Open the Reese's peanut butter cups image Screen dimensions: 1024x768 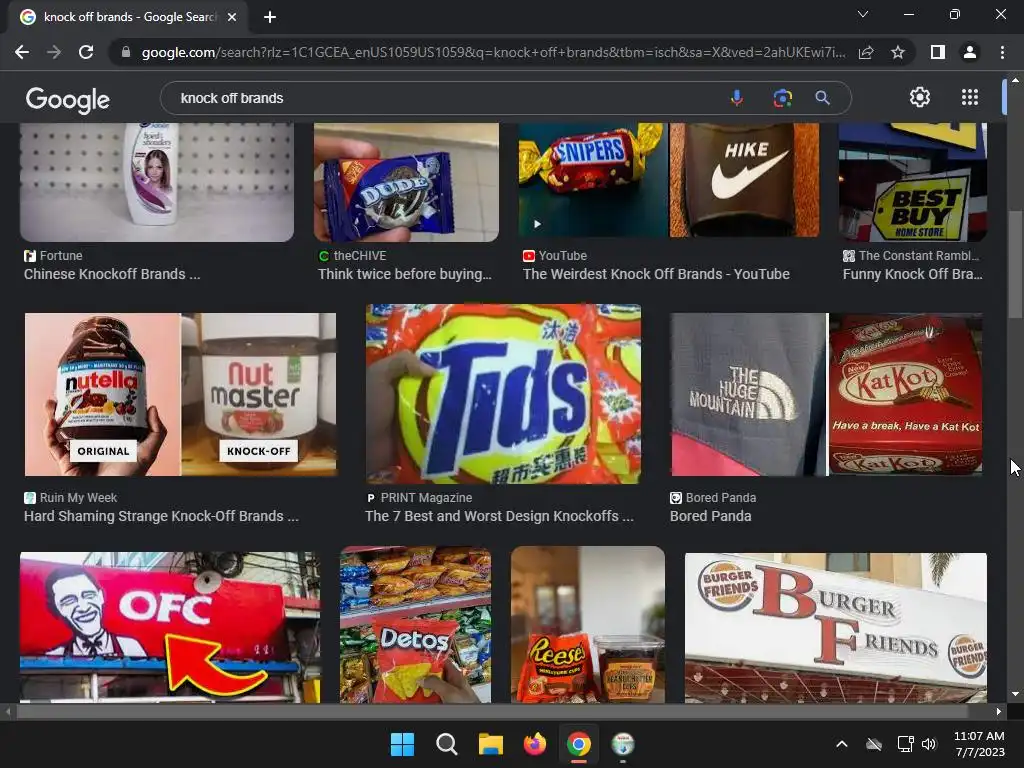coord(588,625)
